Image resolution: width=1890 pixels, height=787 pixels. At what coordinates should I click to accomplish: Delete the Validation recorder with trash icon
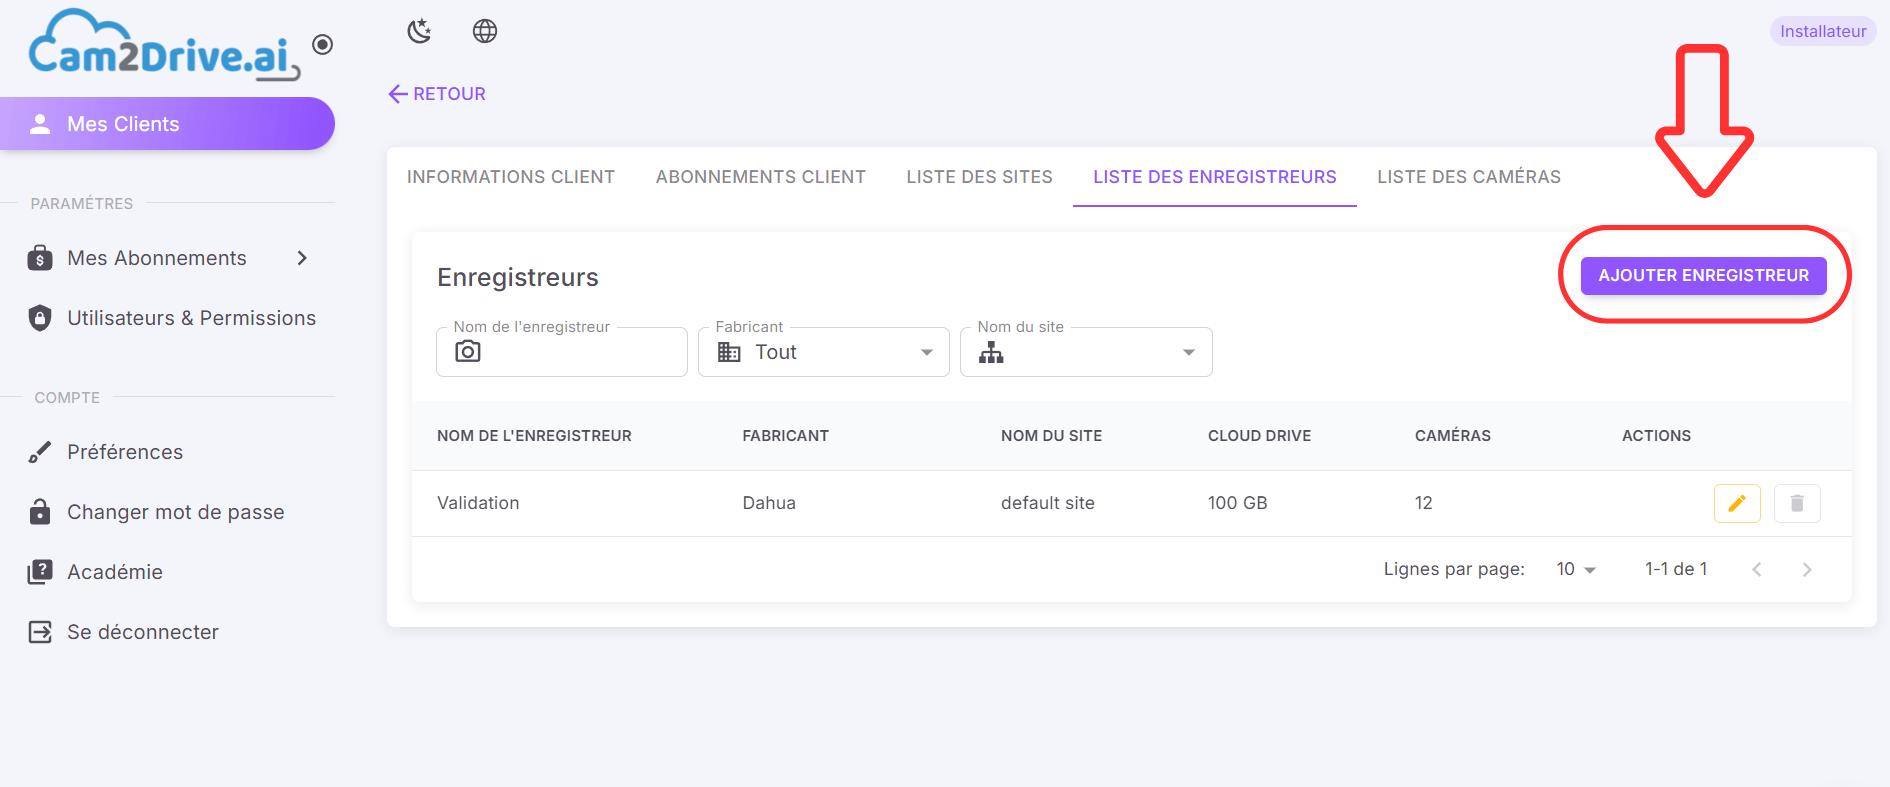click(x=1797, y=503)
